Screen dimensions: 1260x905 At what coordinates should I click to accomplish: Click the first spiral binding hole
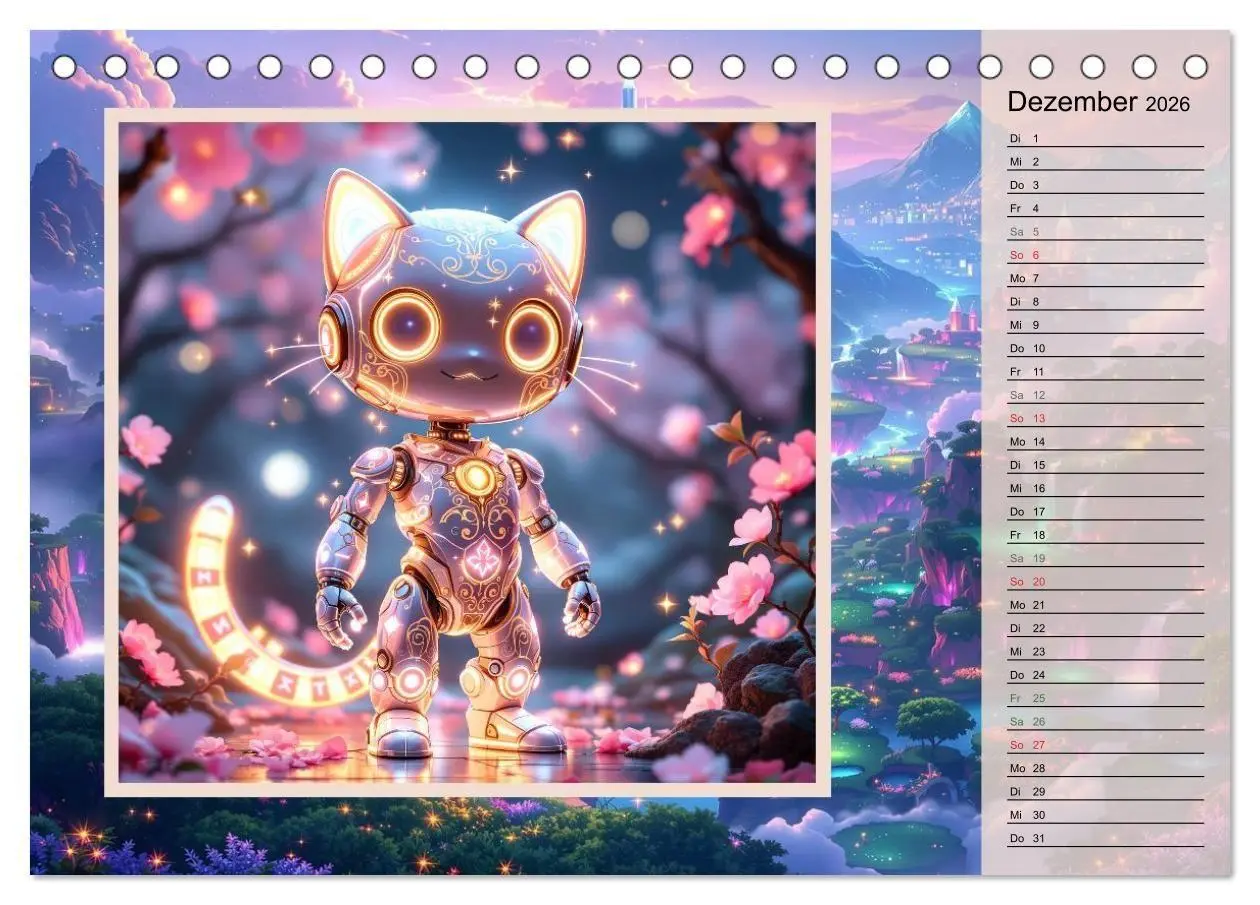(x=64, y=67)
